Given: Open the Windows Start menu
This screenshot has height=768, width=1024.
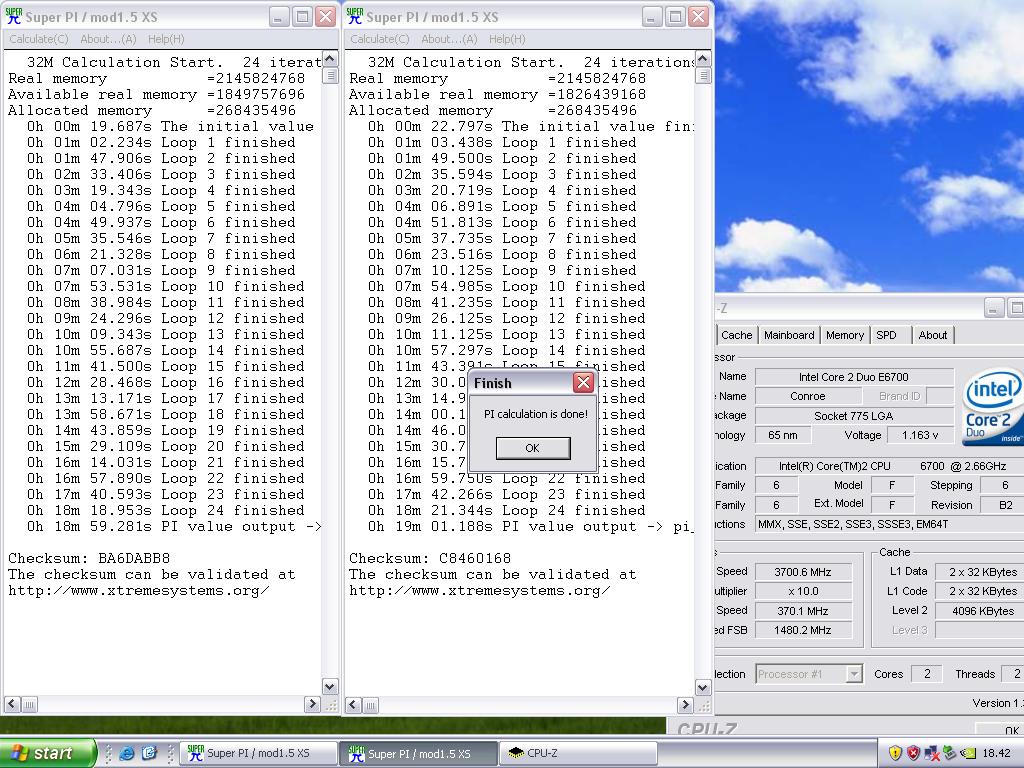Looking at the screenshot, I should [x=47, y=753].
